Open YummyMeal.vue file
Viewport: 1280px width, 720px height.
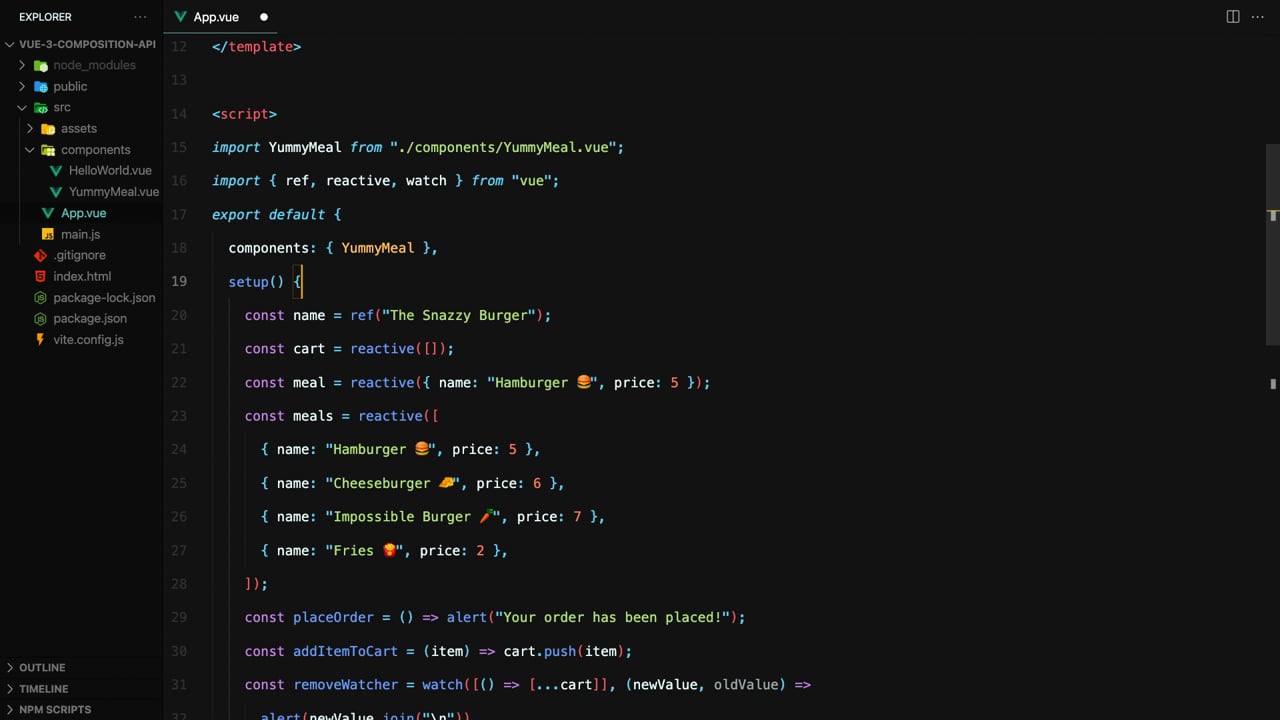[x=114, y=192]
